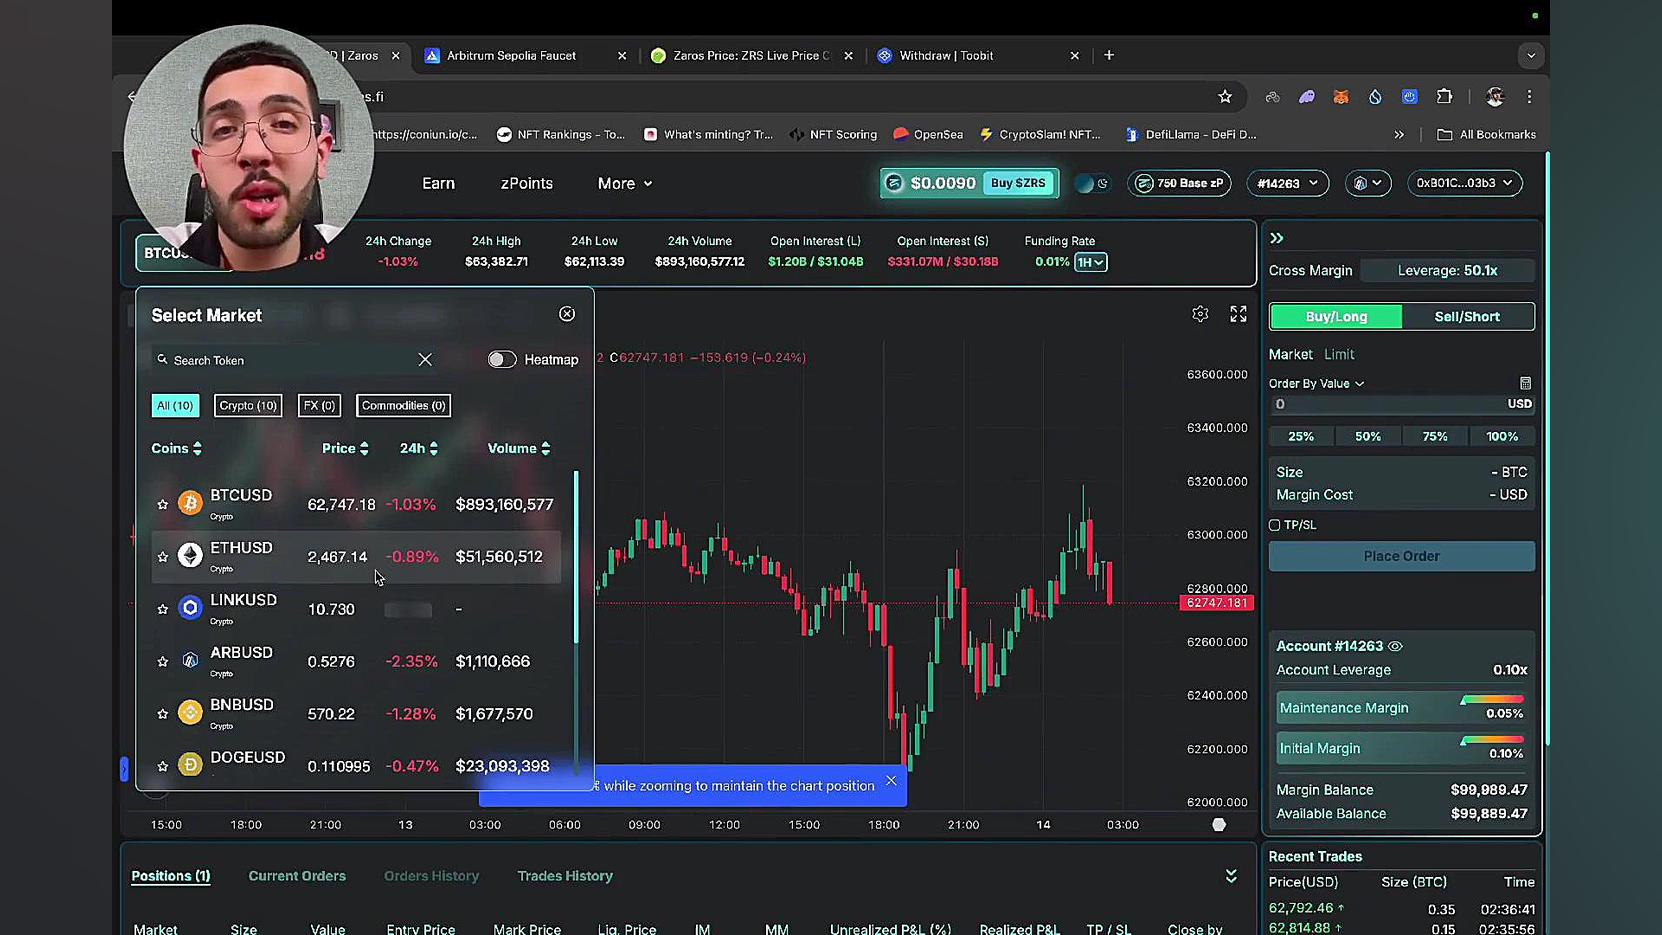
Task: Open account #14263 dropdown
Action: [1287, 183]
